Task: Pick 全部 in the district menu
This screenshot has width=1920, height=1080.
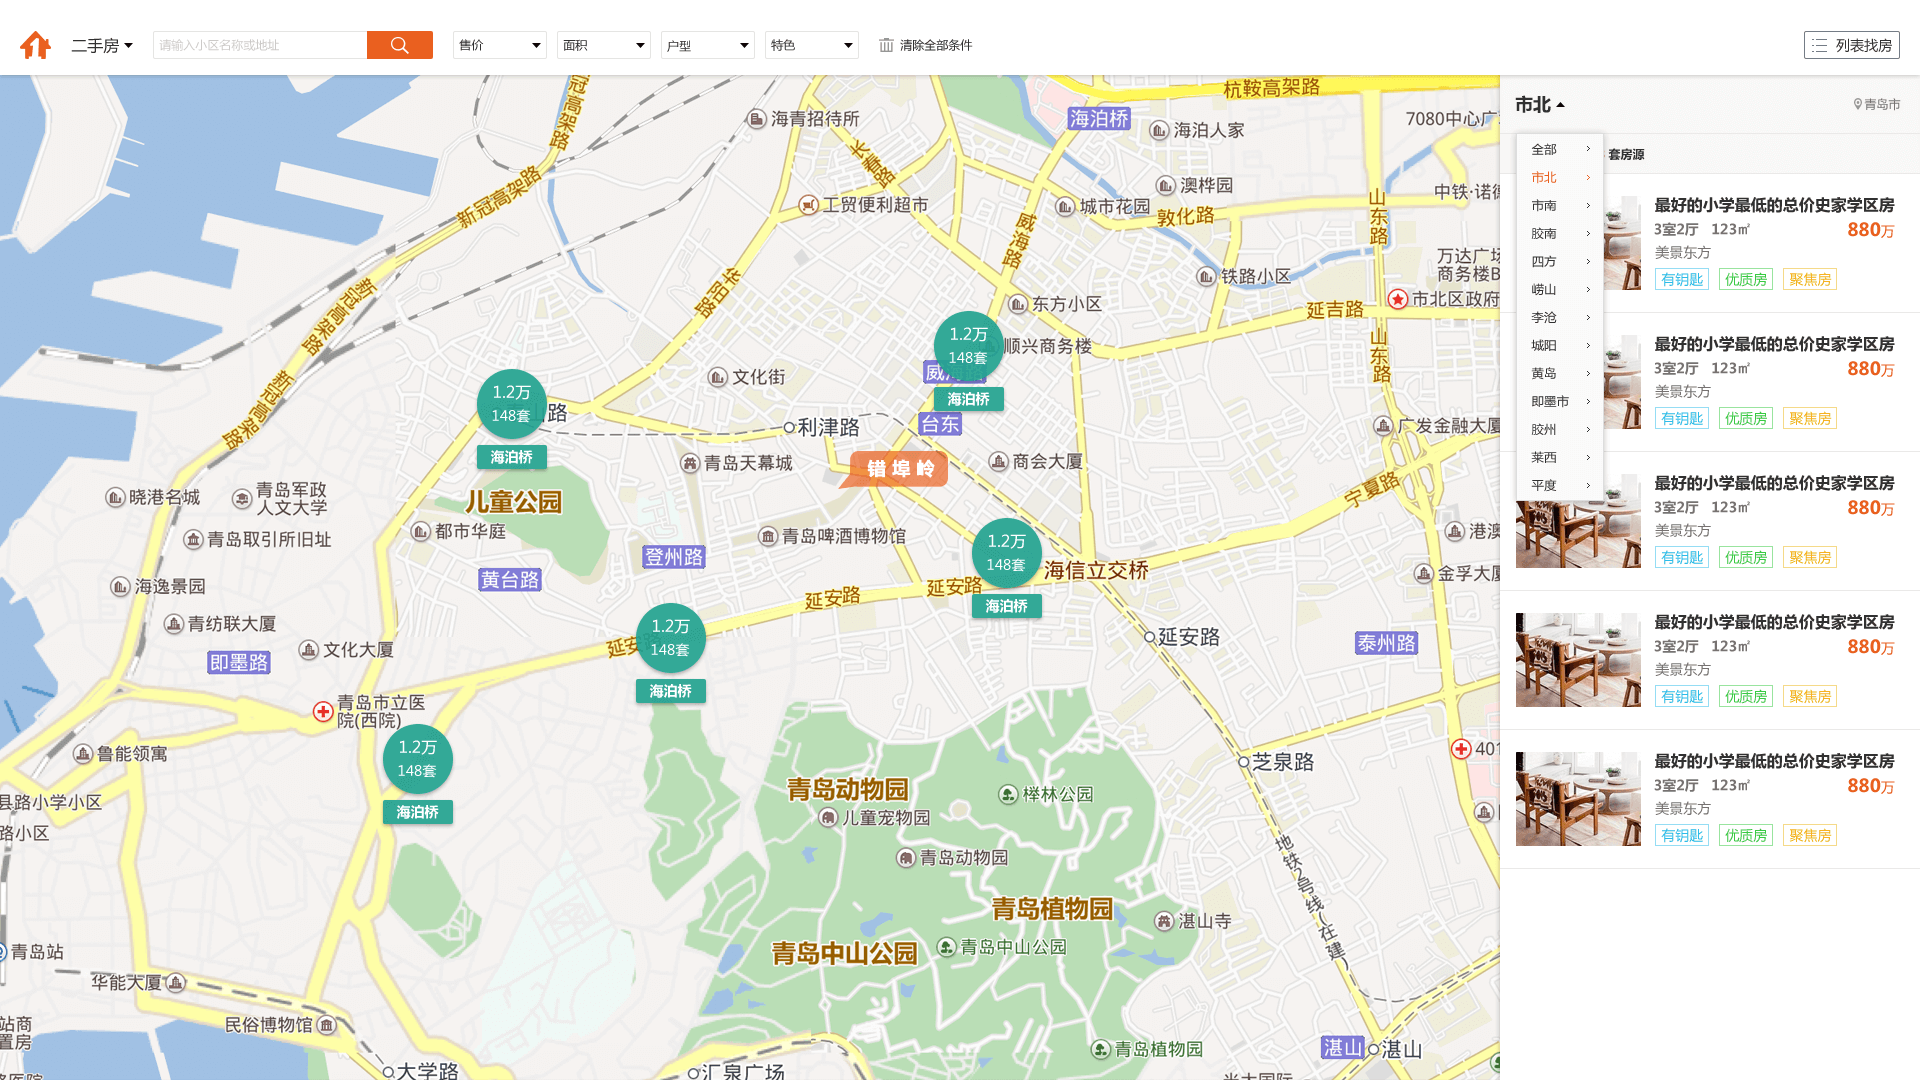Action: 1544,149
